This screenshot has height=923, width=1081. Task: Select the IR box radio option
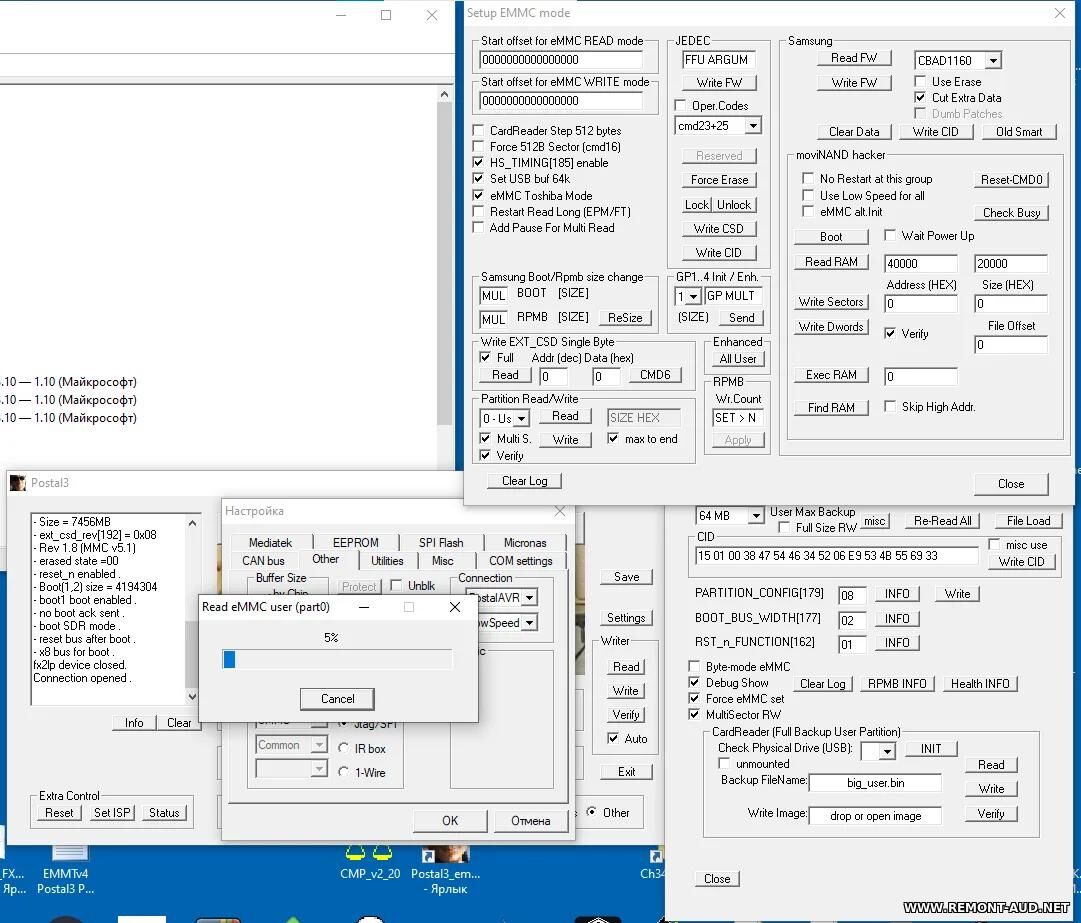[x=343, y=748]
